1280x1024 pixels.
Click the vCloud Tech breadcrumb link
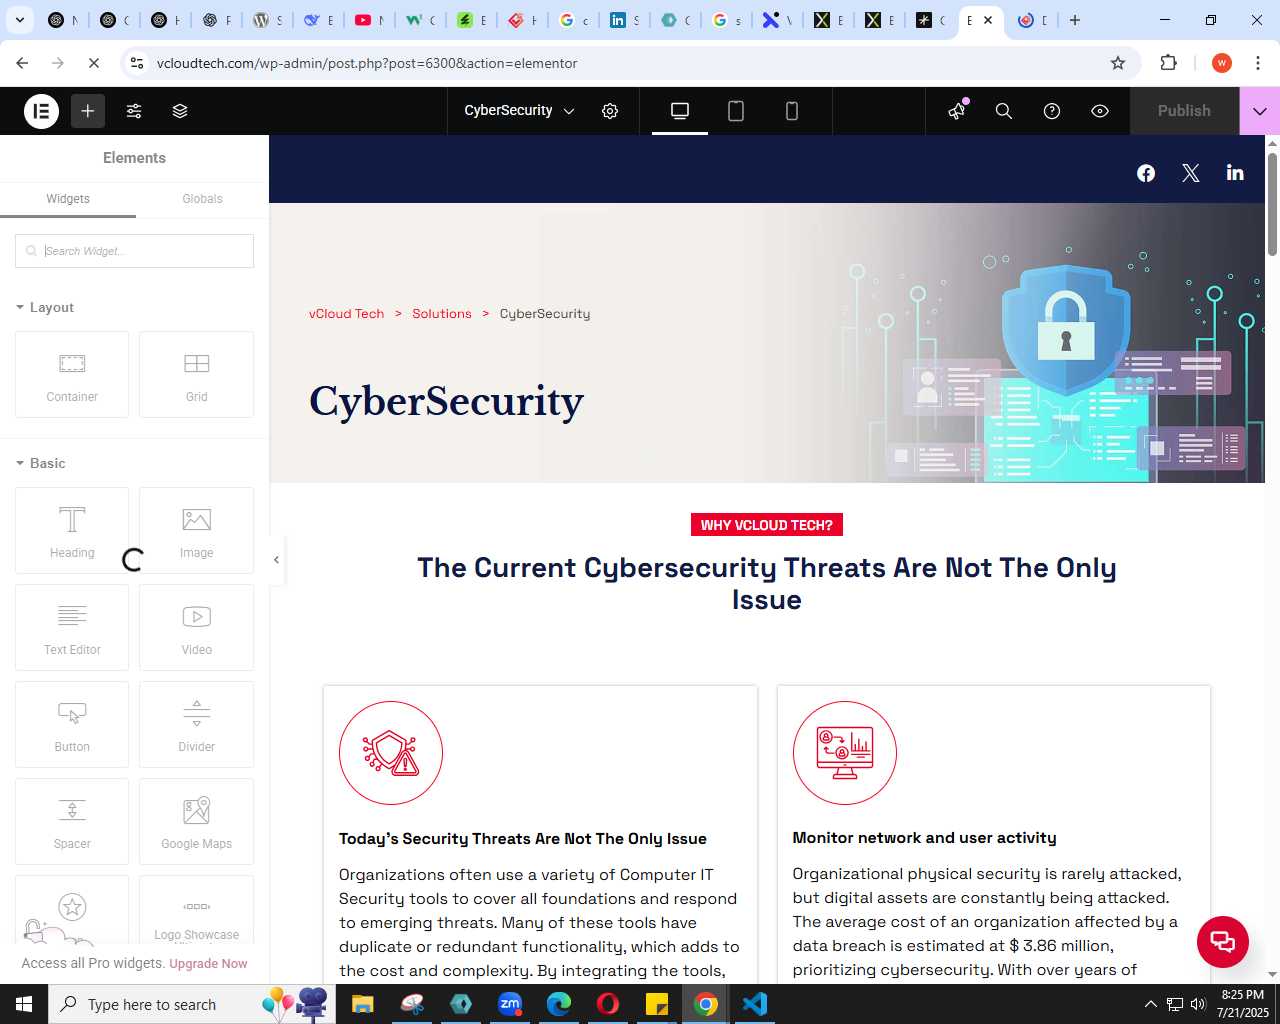(x=346, y=314)
